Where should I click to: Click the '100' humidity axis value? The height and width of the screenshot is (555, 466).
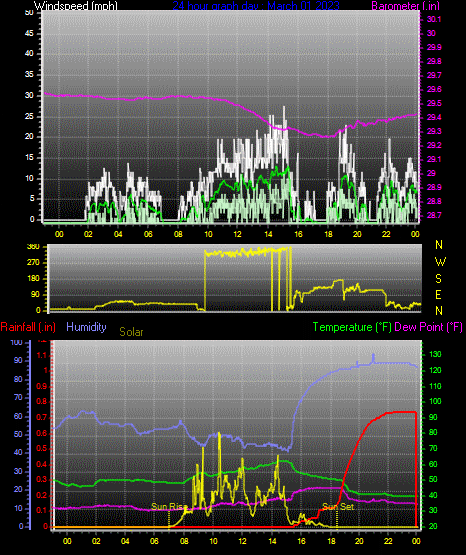[x=17, y=342]
